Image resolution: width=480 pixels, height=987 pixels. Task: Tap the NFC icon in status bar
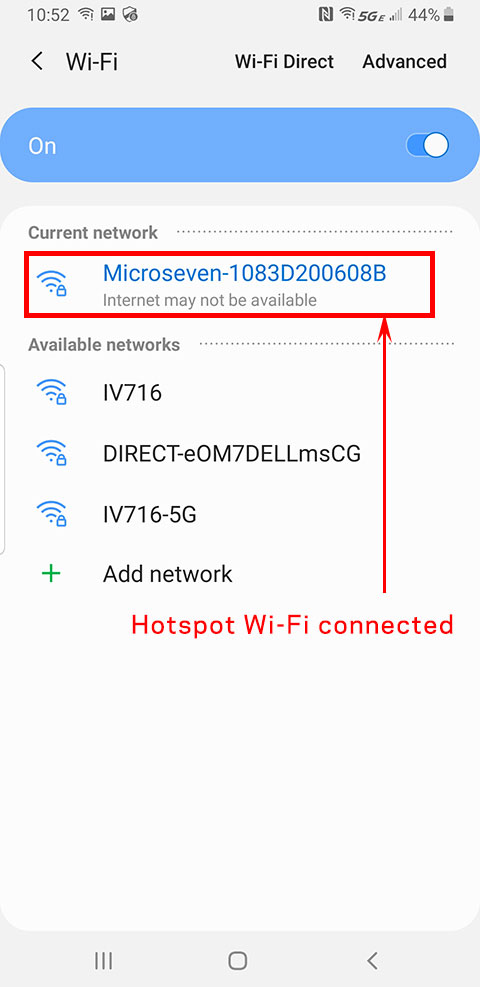pos(326,15)
